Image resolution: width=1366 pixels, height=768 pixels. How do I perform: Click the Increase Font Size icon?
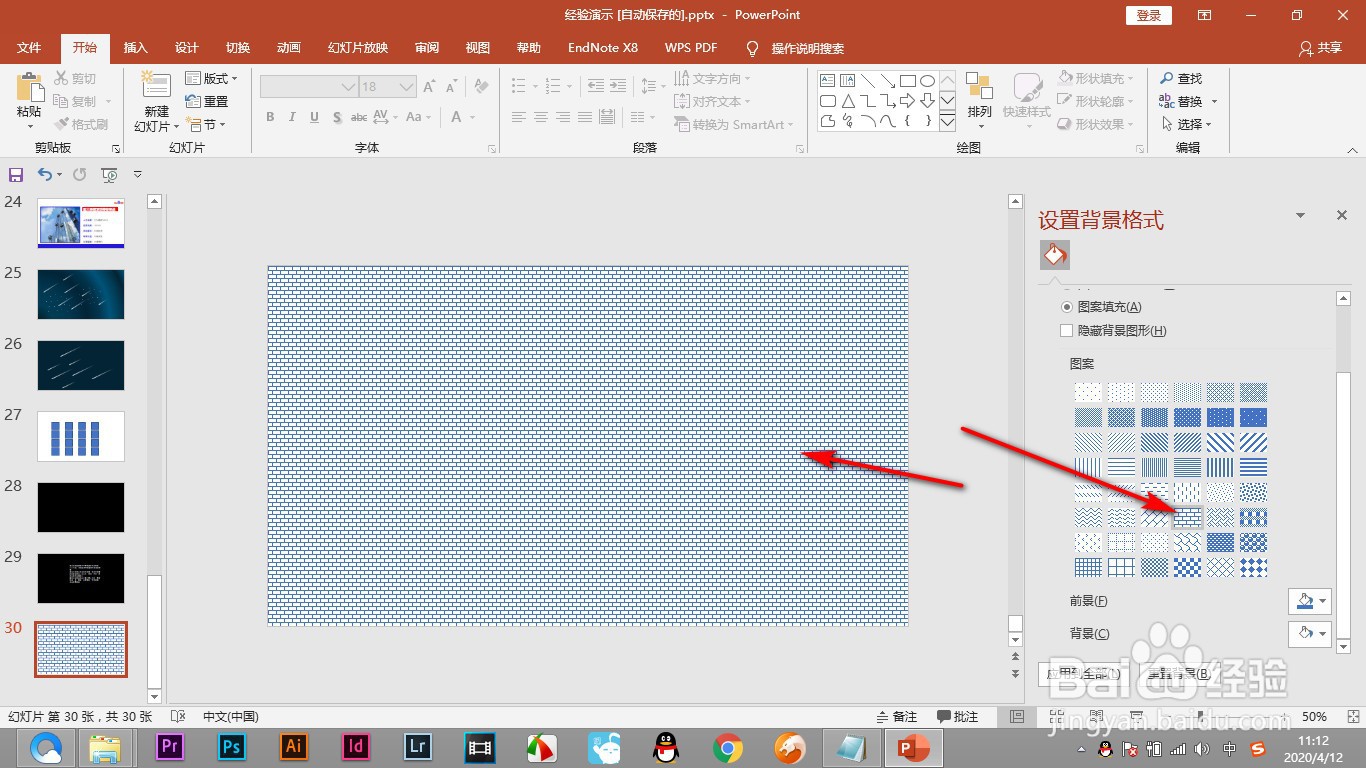point(429,87)
